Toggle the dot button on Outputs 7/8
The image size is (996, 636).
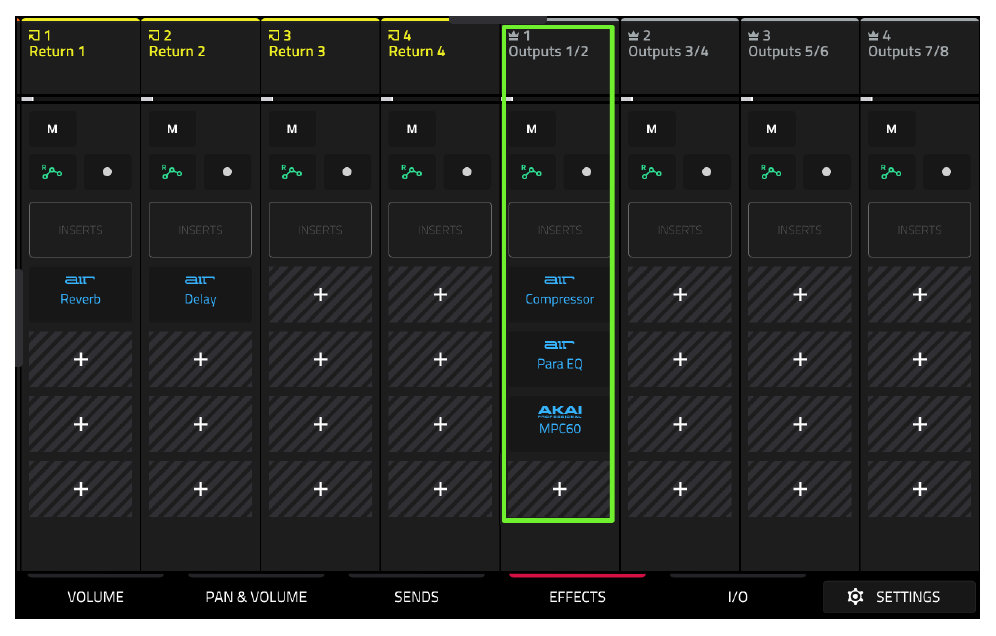(946, 172)
